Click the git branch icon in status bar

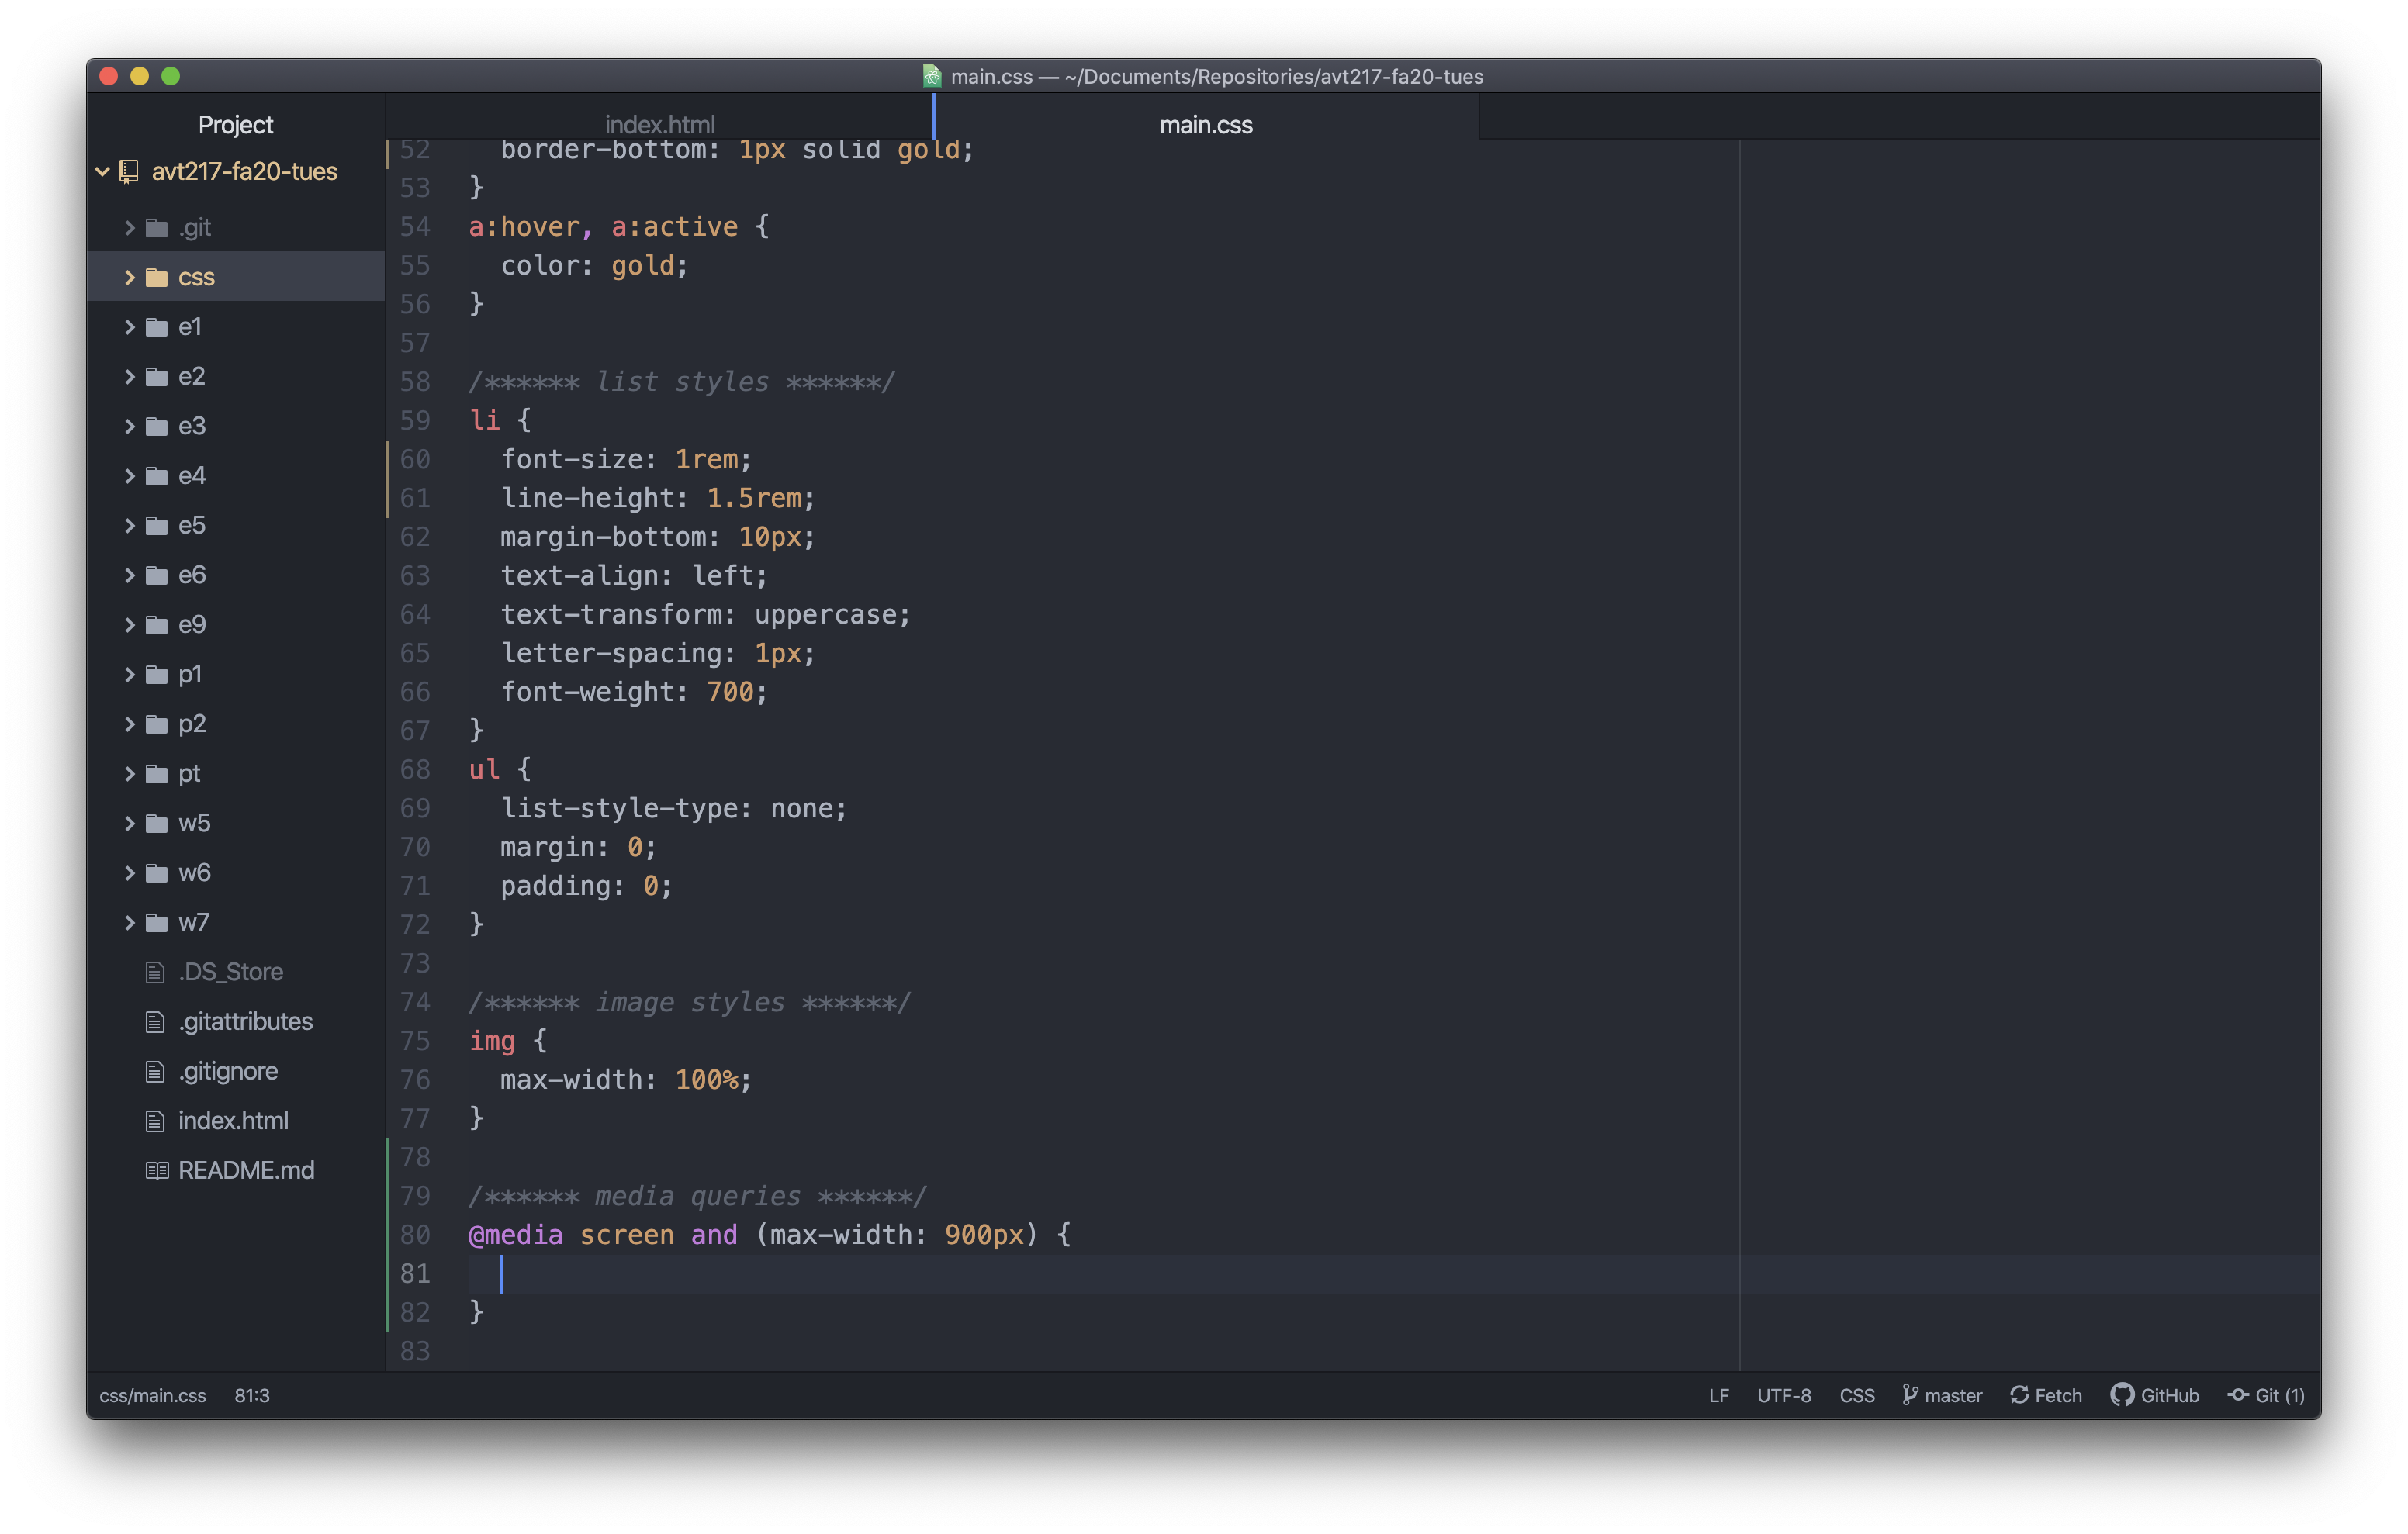click(1910, 1395)
